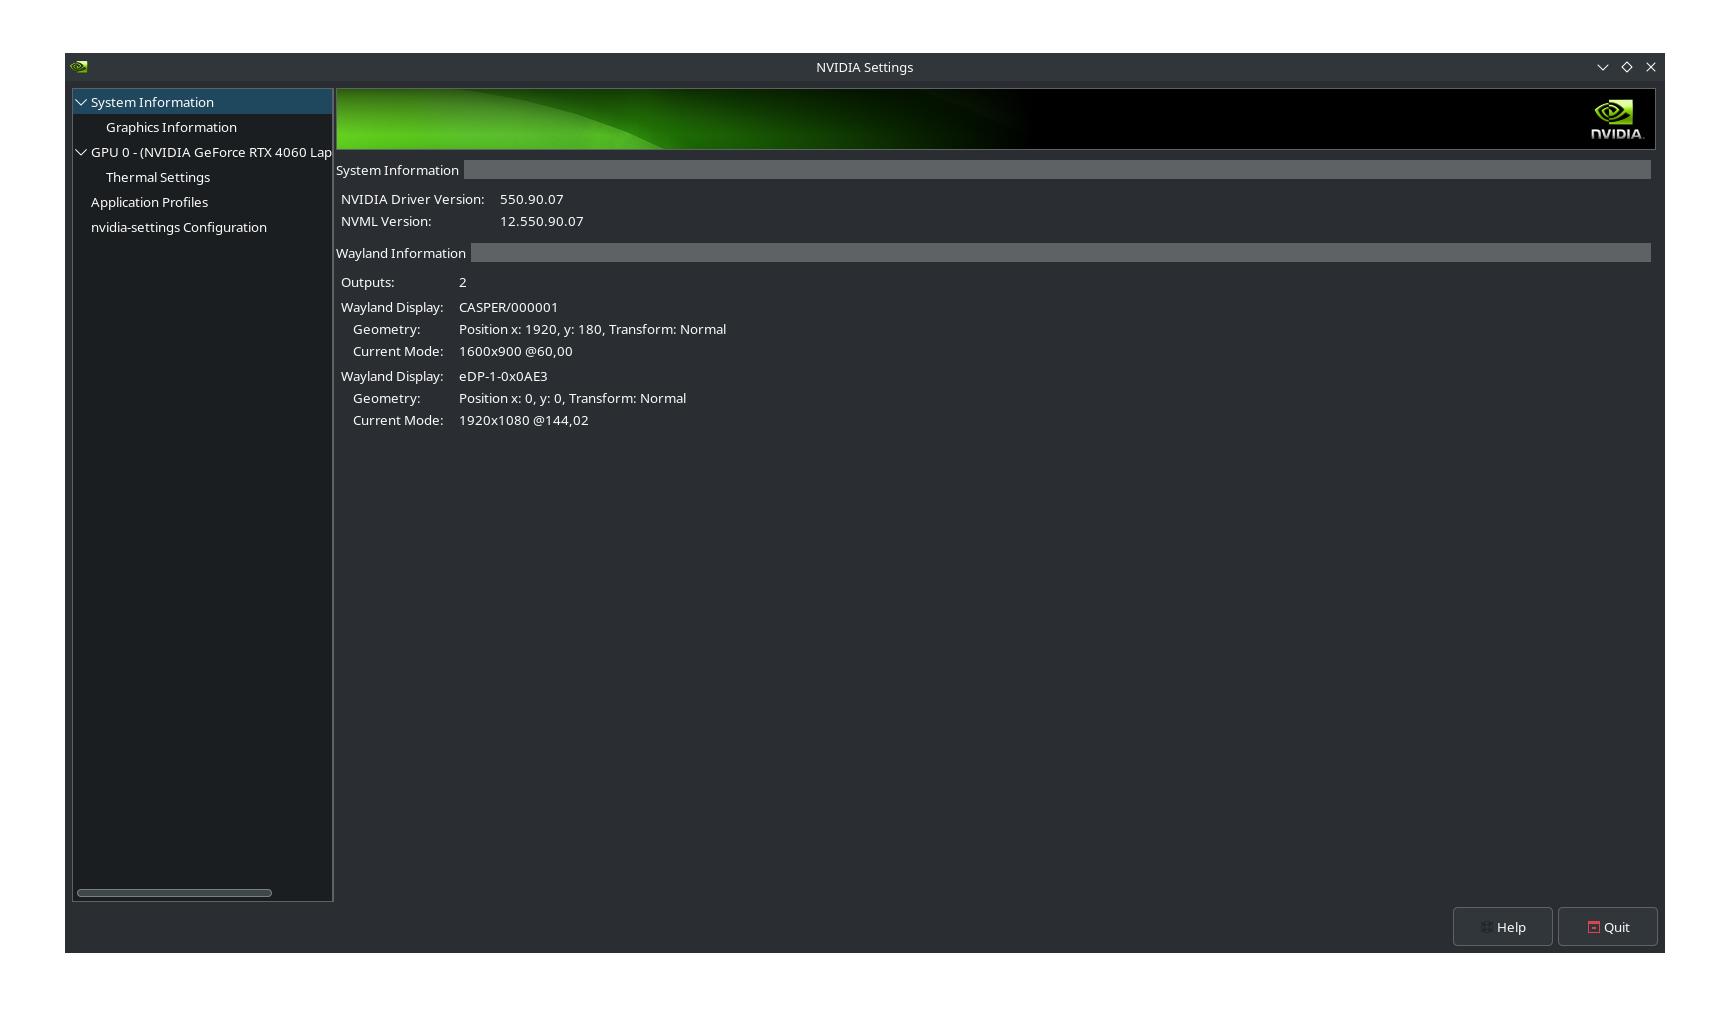The image size is (1730, 1030).
Task: Click the NVIDIA Driver Version label
Action: [x=413, y=199]
